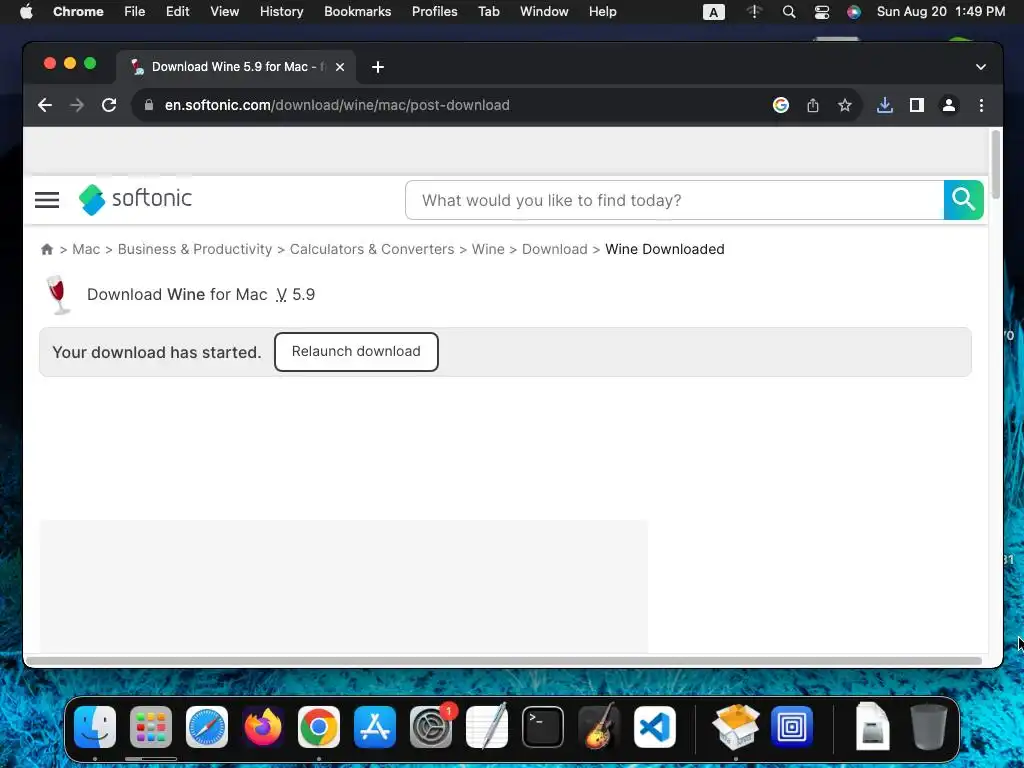Open Firefox from the Dock
Viewport: 1024px width, 768px height.
(263, 727)
